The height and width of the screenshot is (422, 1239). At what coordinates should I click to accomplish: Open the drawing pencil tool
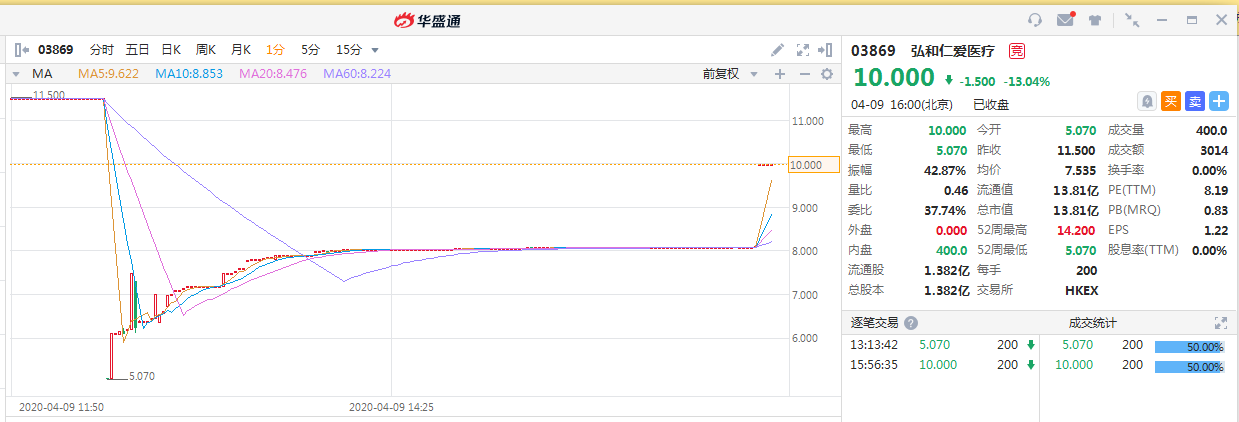click(778, 49)
